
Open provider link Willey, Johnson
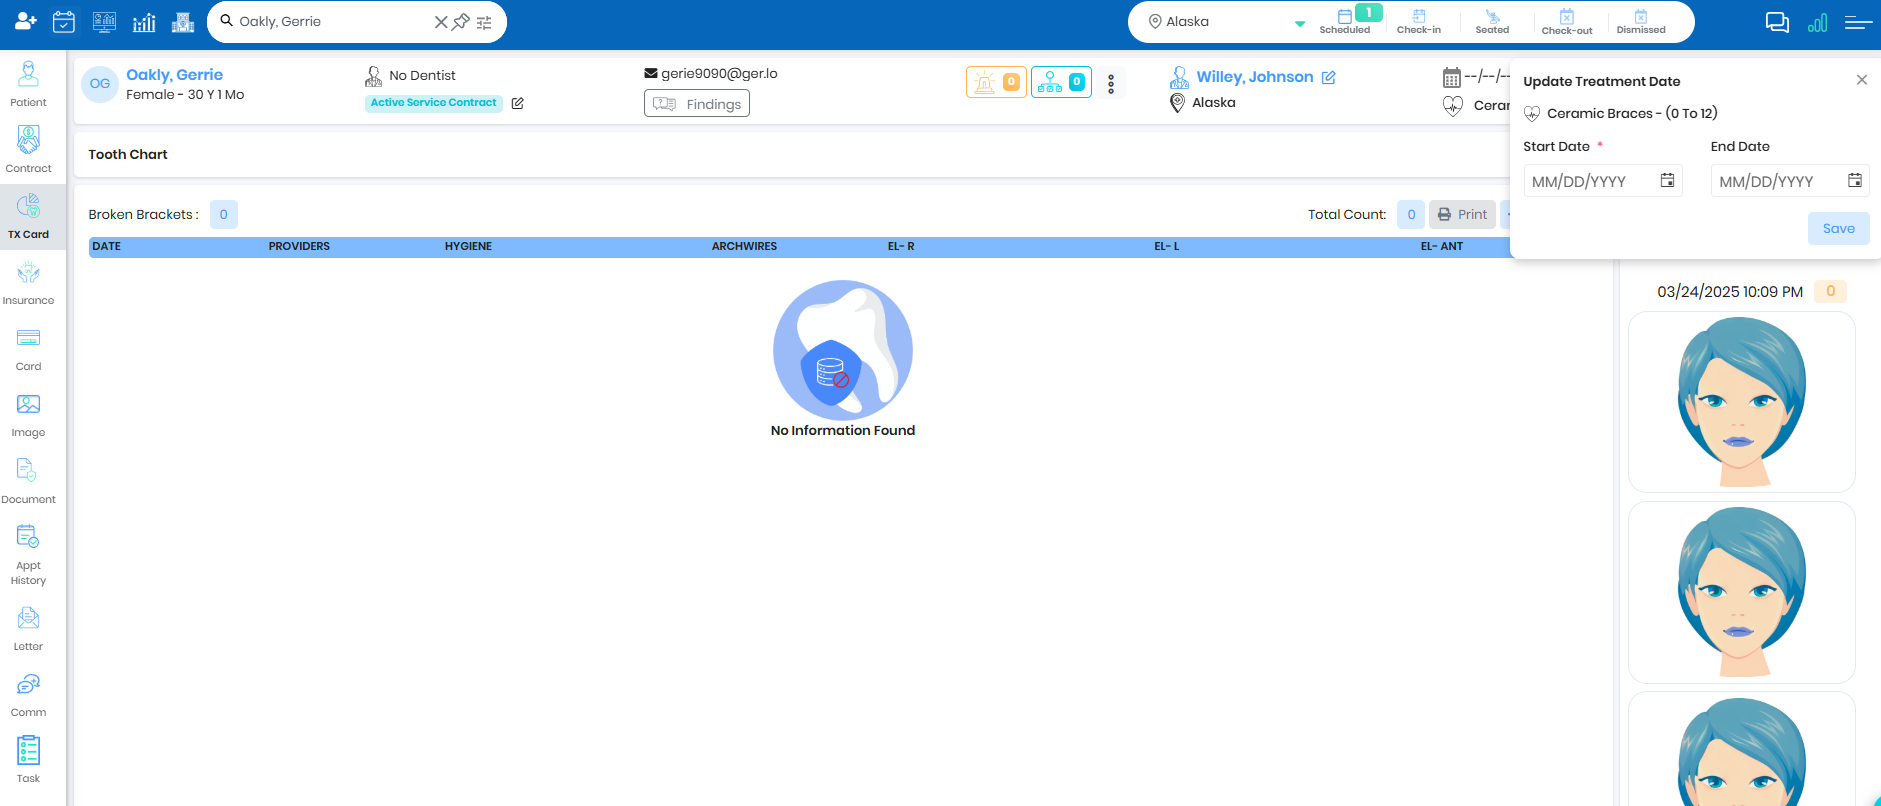pyautogui.click(x=1255, y=77)
